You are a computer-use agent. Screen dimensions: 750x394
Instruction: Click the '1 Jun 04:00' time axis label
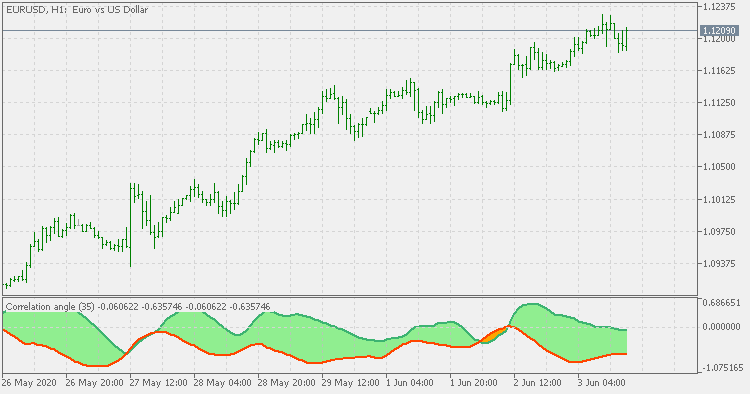(x=410, y=383)
